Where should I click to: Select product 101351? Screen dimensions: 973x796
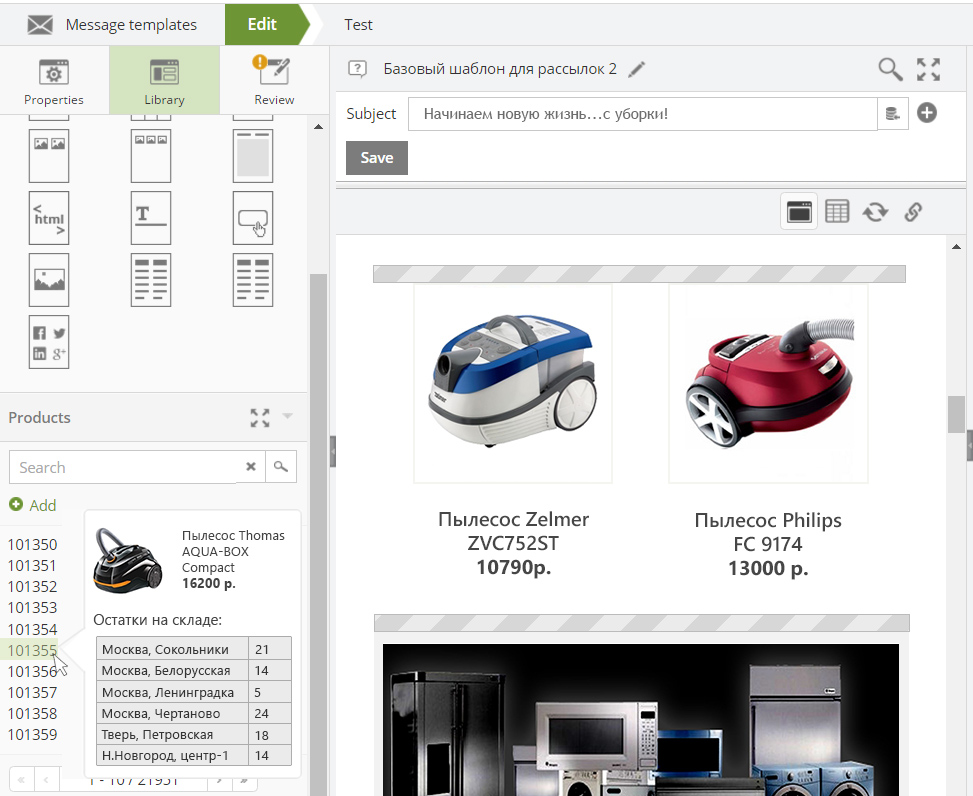point(32,566)
